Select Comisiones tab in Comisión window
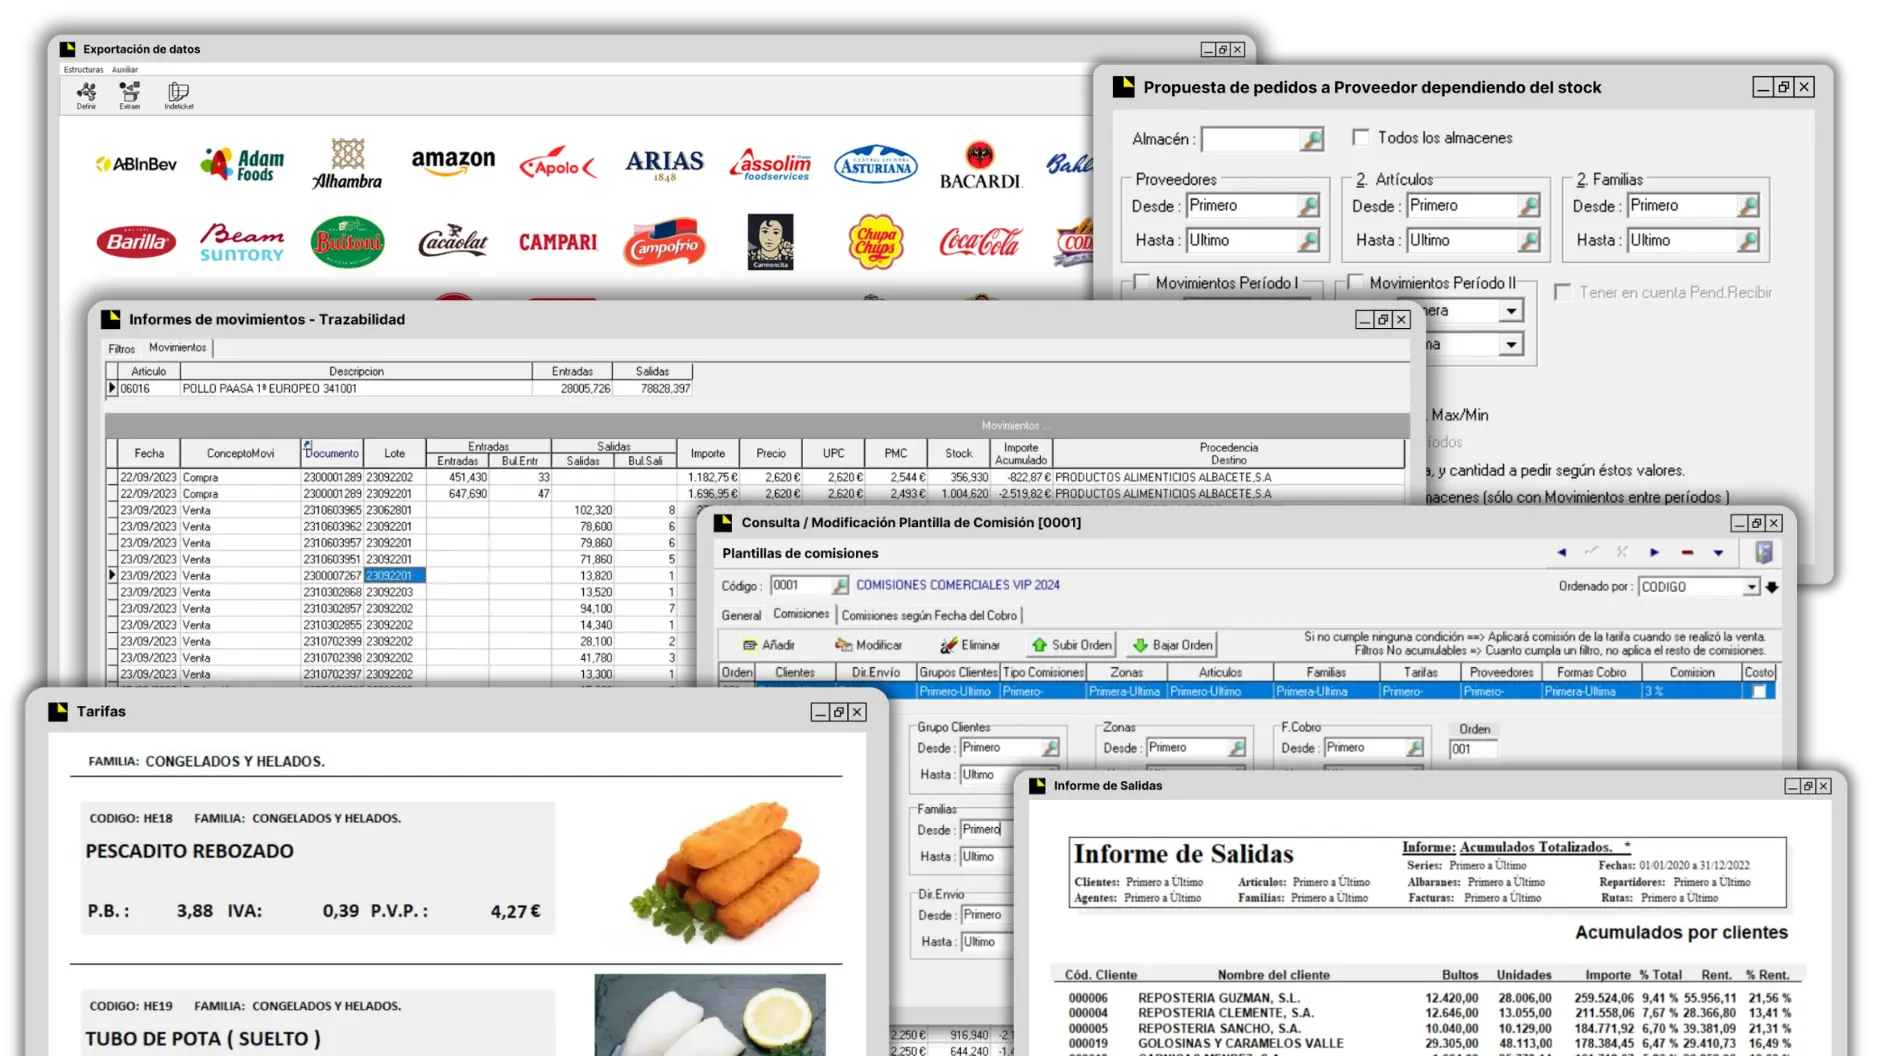The width and height of the screenshot is (1878, 1056). coord(801,614)
